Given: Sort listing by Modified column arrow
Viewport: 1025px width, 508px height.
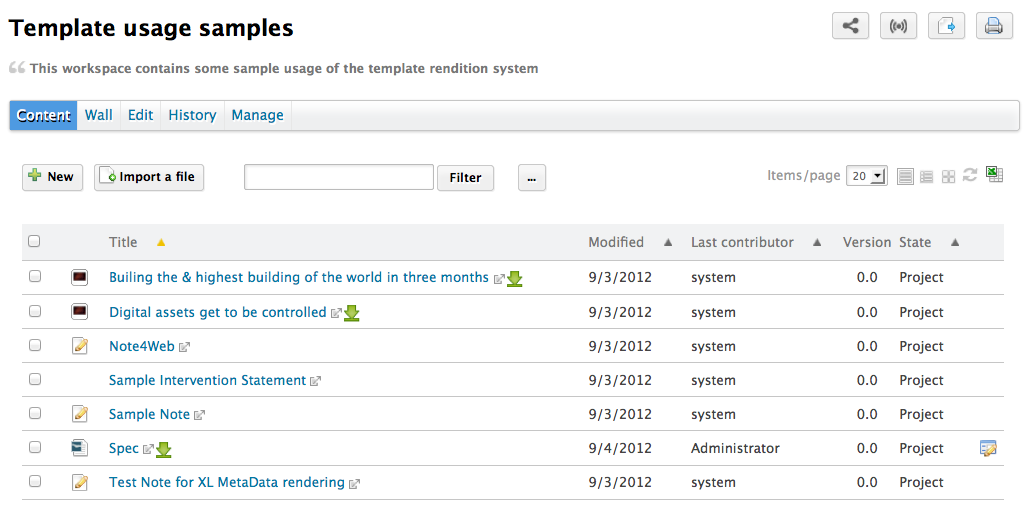Looking at the screenshot, I should point(668,242).
